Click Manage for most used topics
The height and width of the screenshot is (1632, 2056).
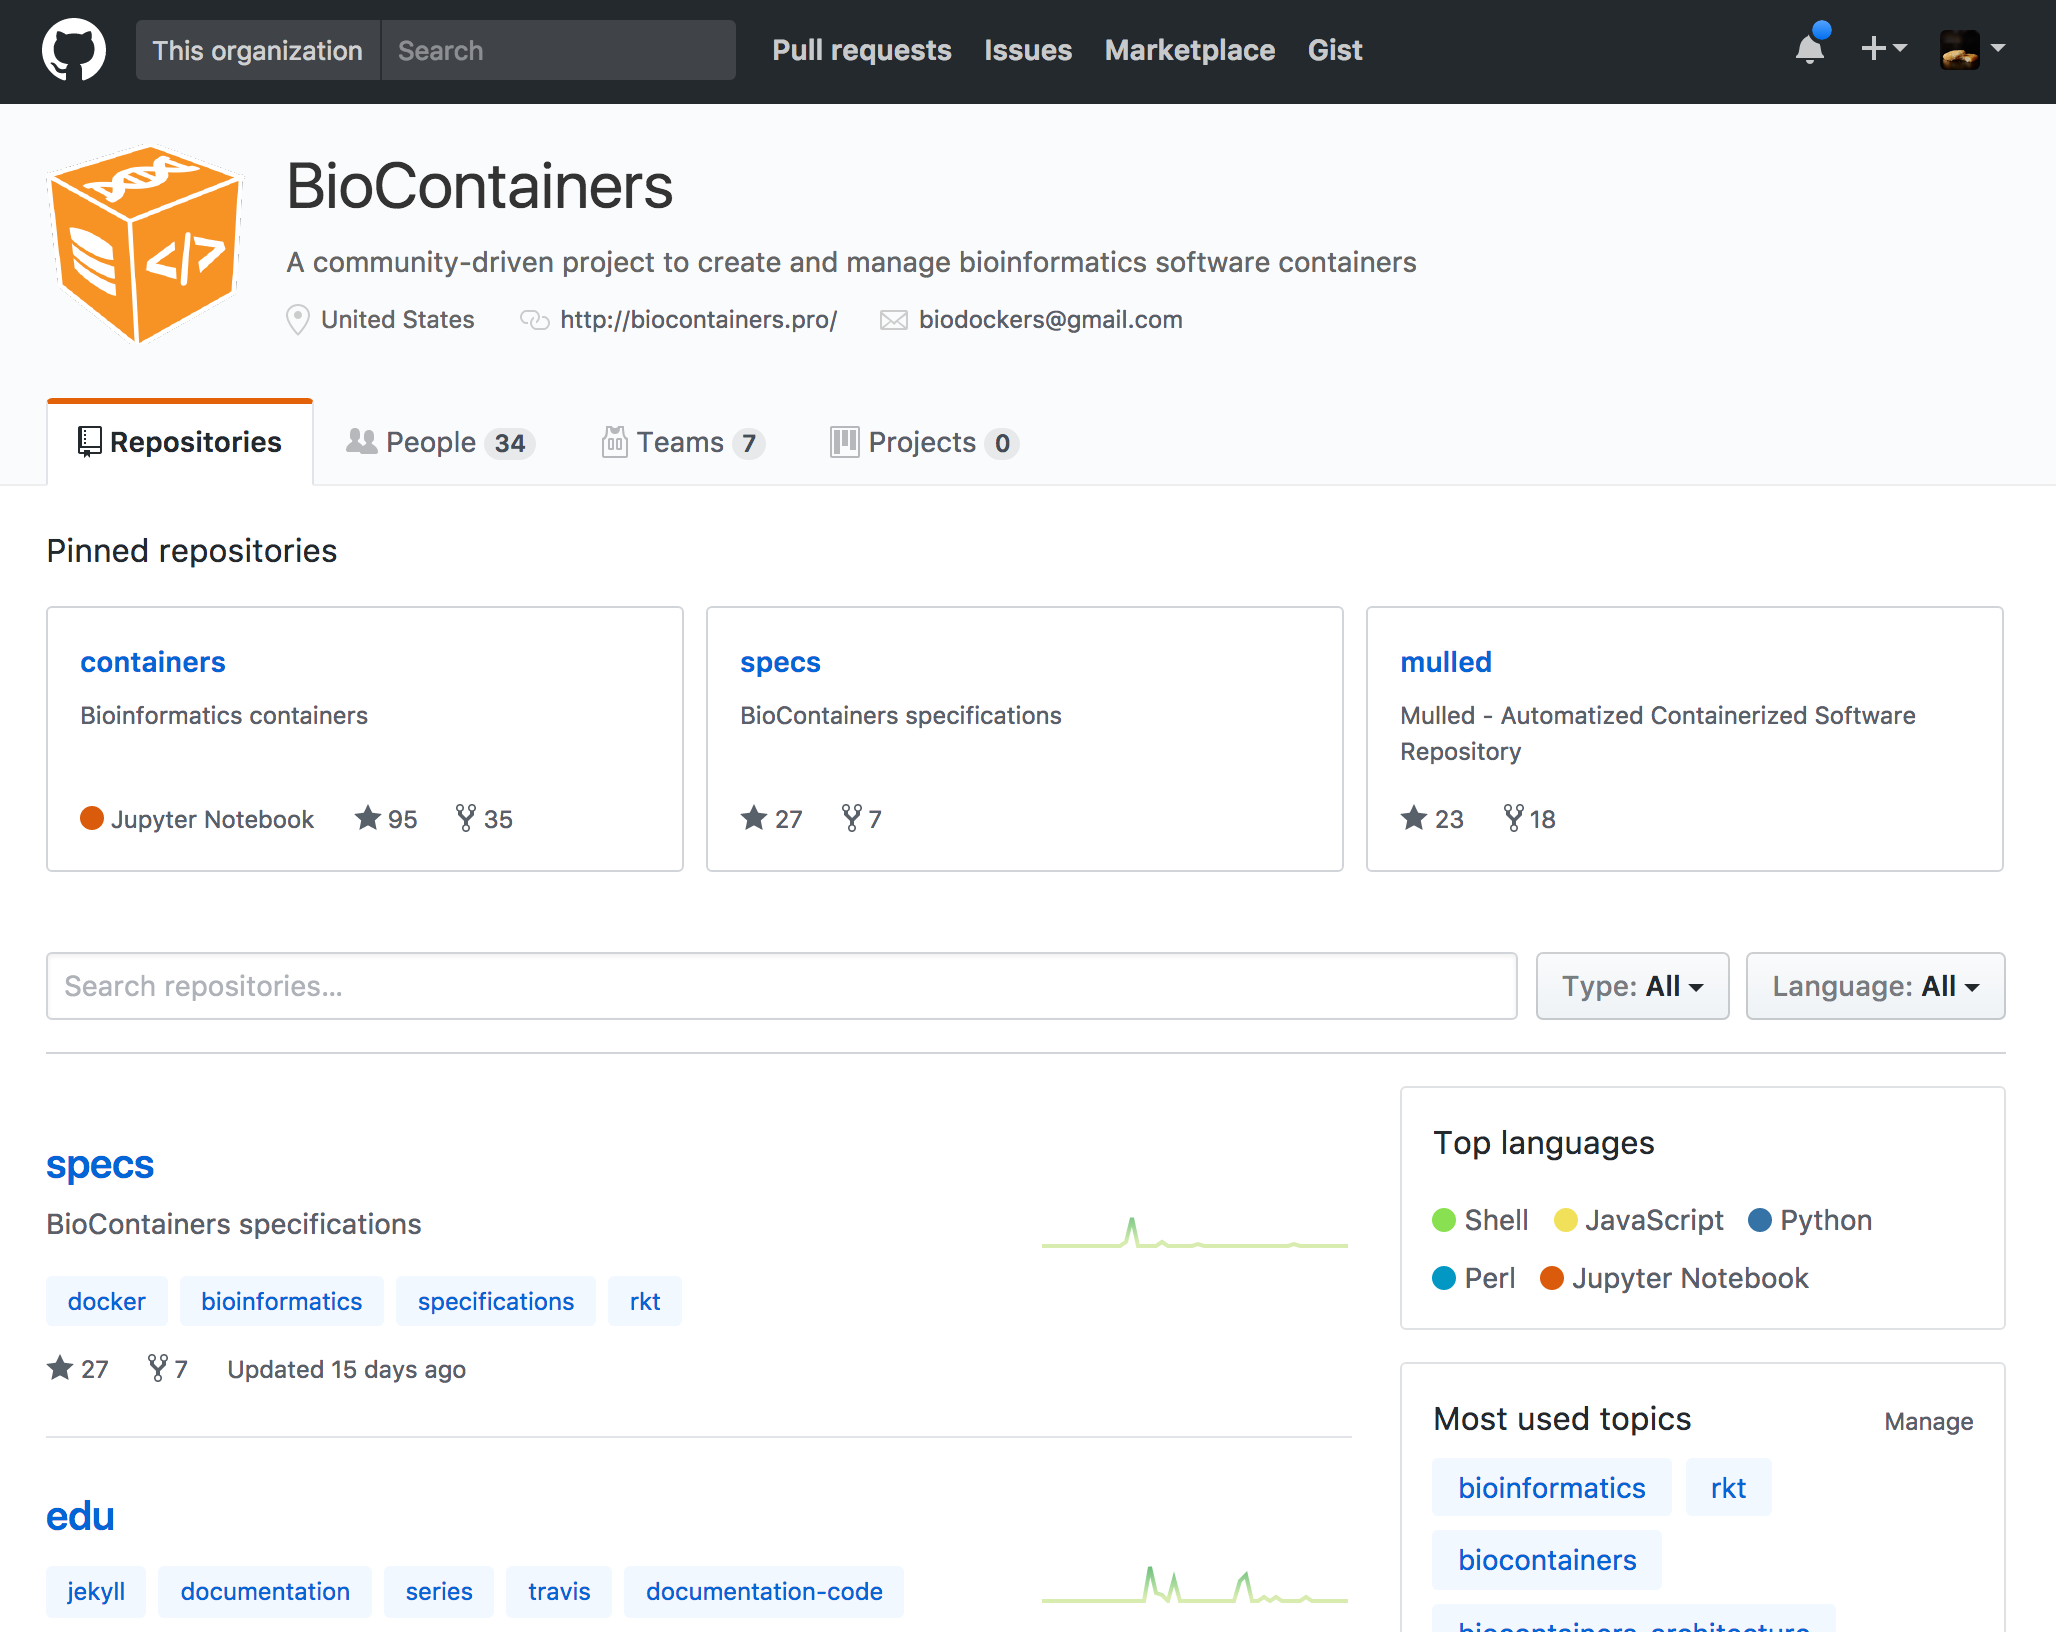[x=1929, y=1421]
